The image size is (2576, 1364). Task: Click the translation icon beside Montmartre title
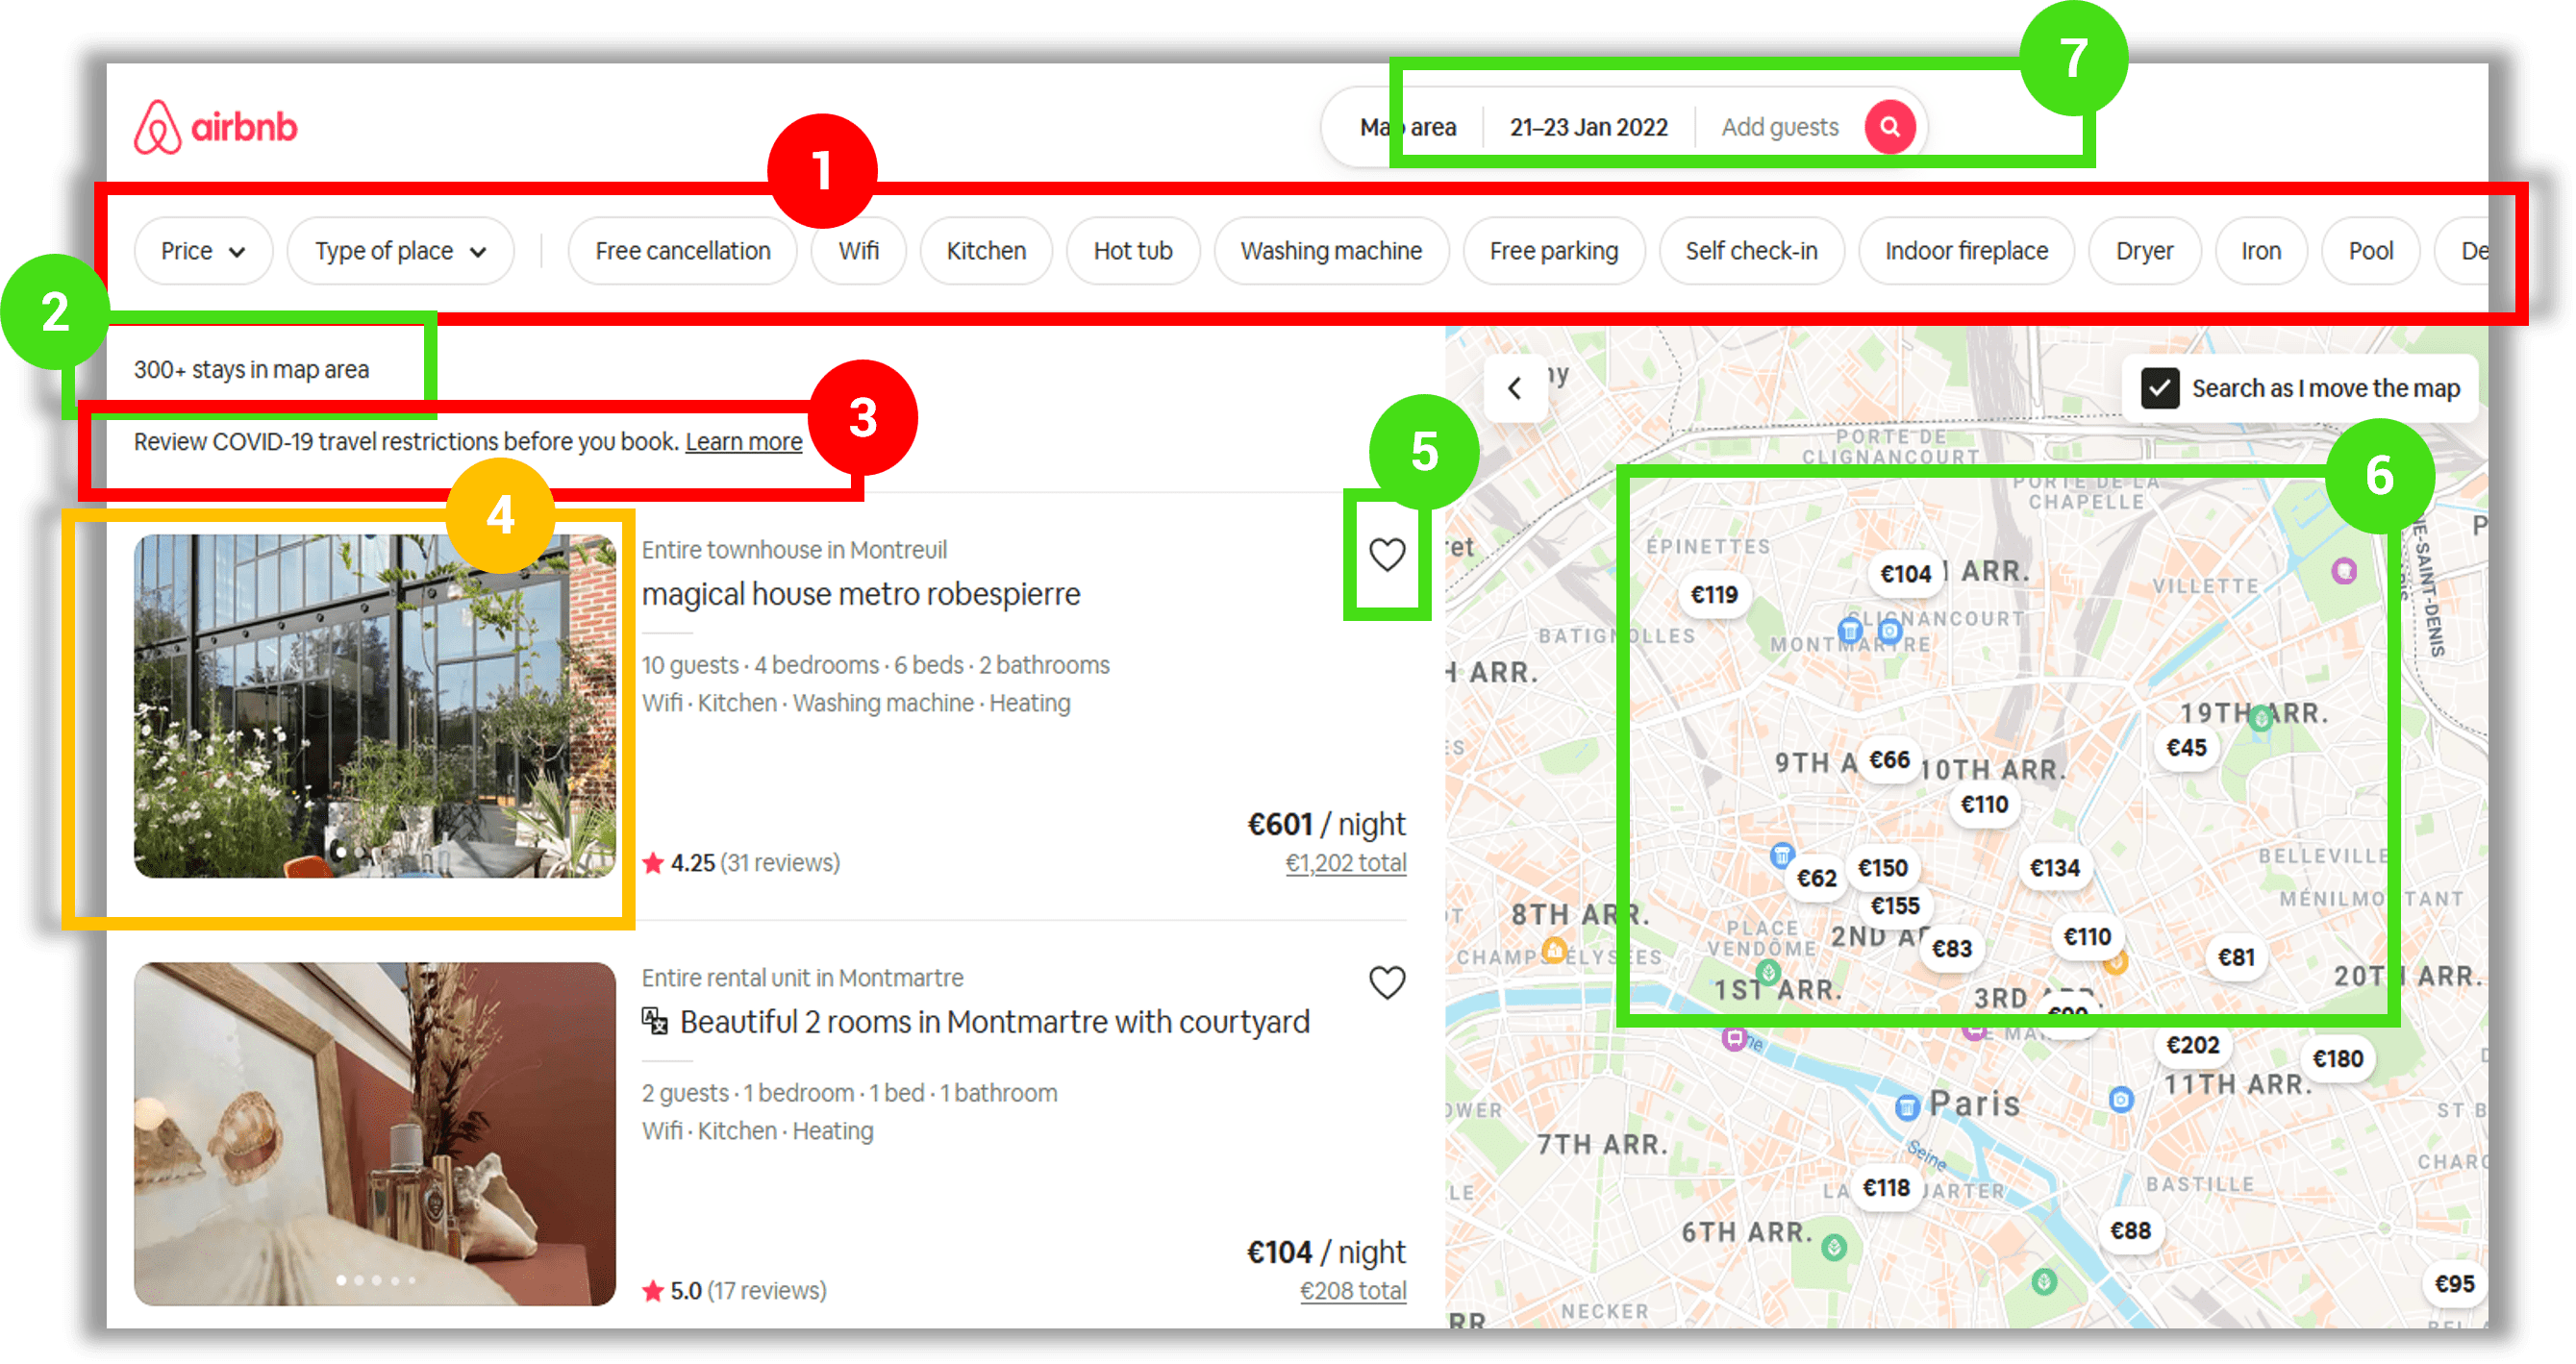click(x=655, y=1021)
